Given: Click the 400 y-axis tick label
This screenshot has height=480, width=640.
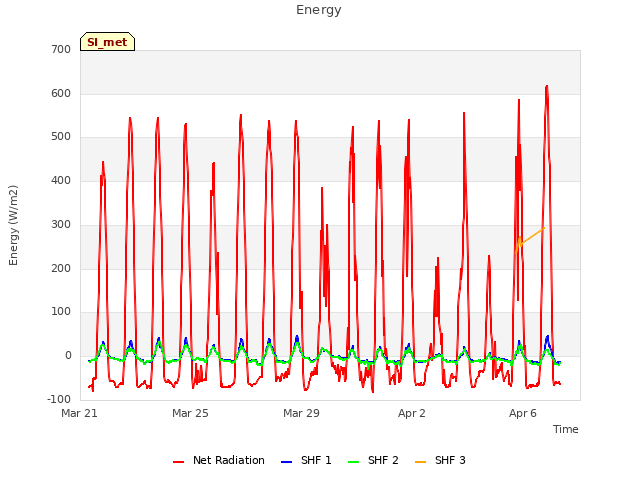Looking at the screenshot, I should click(61, 180).
